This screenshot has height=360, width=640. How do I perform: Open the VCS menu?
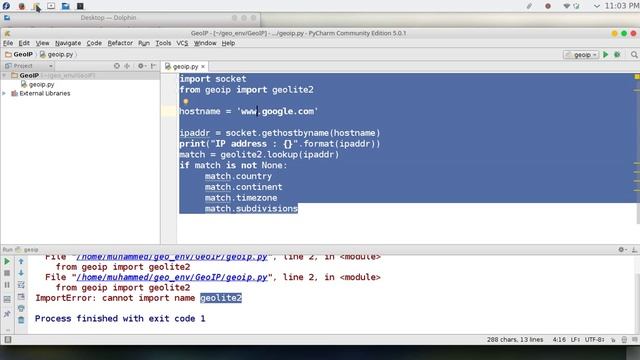coord(182,43)
